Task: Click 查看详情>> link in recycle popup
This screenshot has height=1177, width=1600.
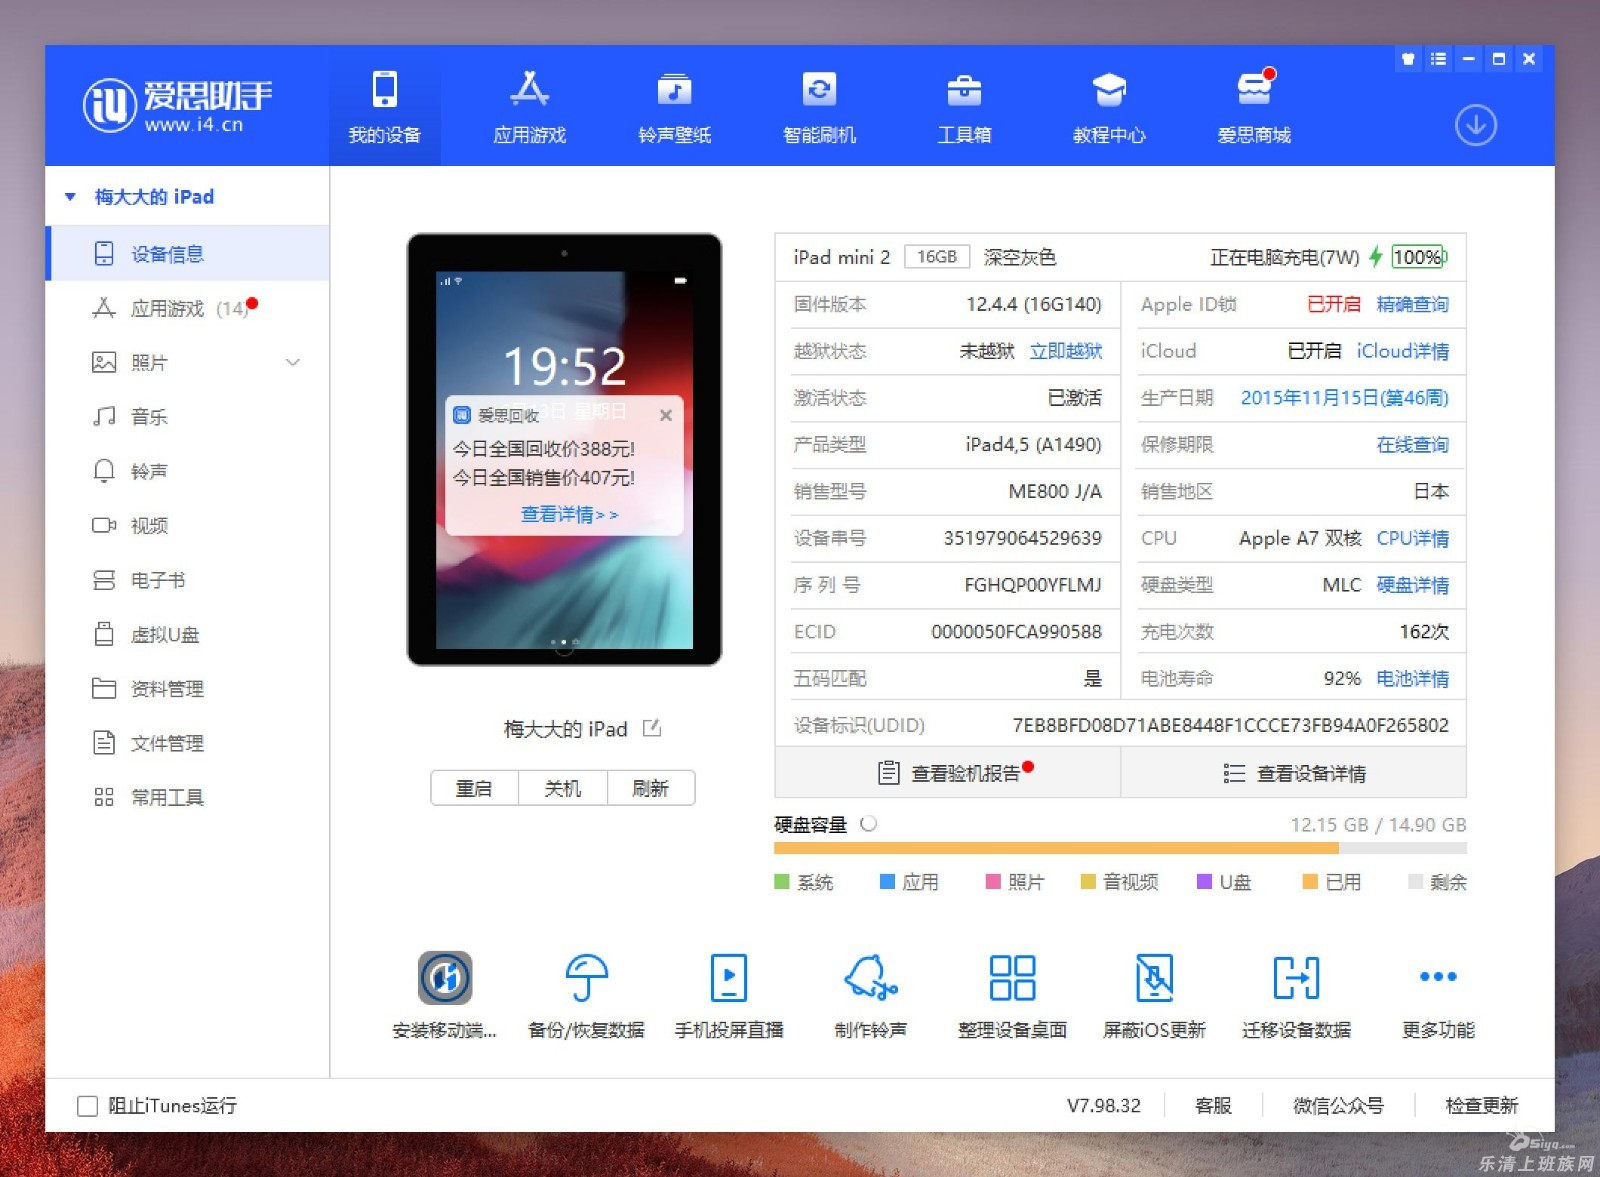Action: click(x=569, y=514)
